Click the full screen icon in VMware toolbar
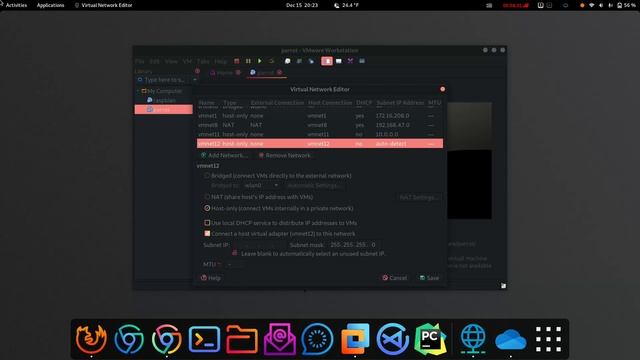Screen dimensions: 640x360 click(x=339, y=61)
